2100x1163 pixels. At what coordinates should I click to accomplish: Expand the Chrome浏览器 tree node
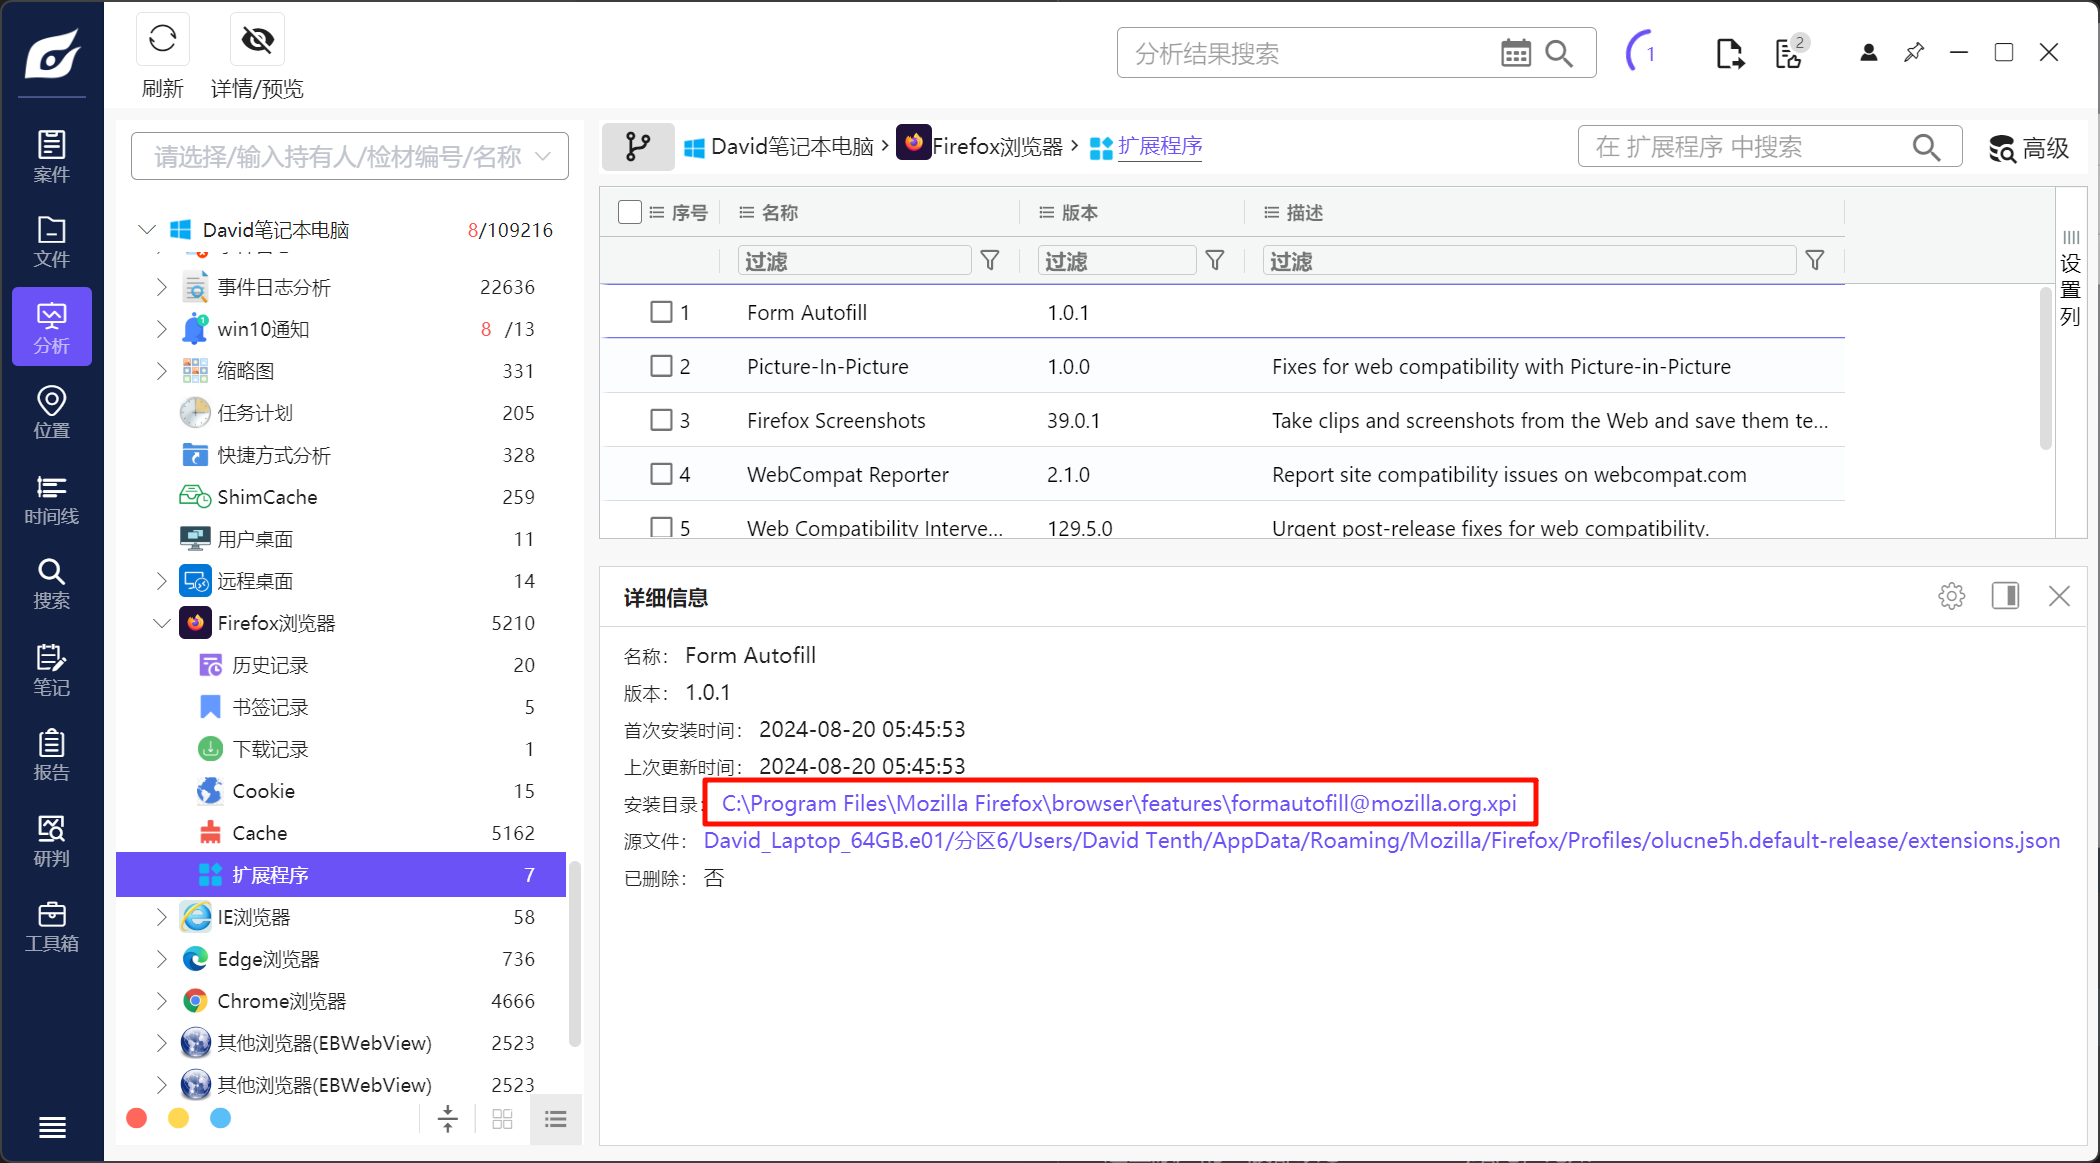161,1001
